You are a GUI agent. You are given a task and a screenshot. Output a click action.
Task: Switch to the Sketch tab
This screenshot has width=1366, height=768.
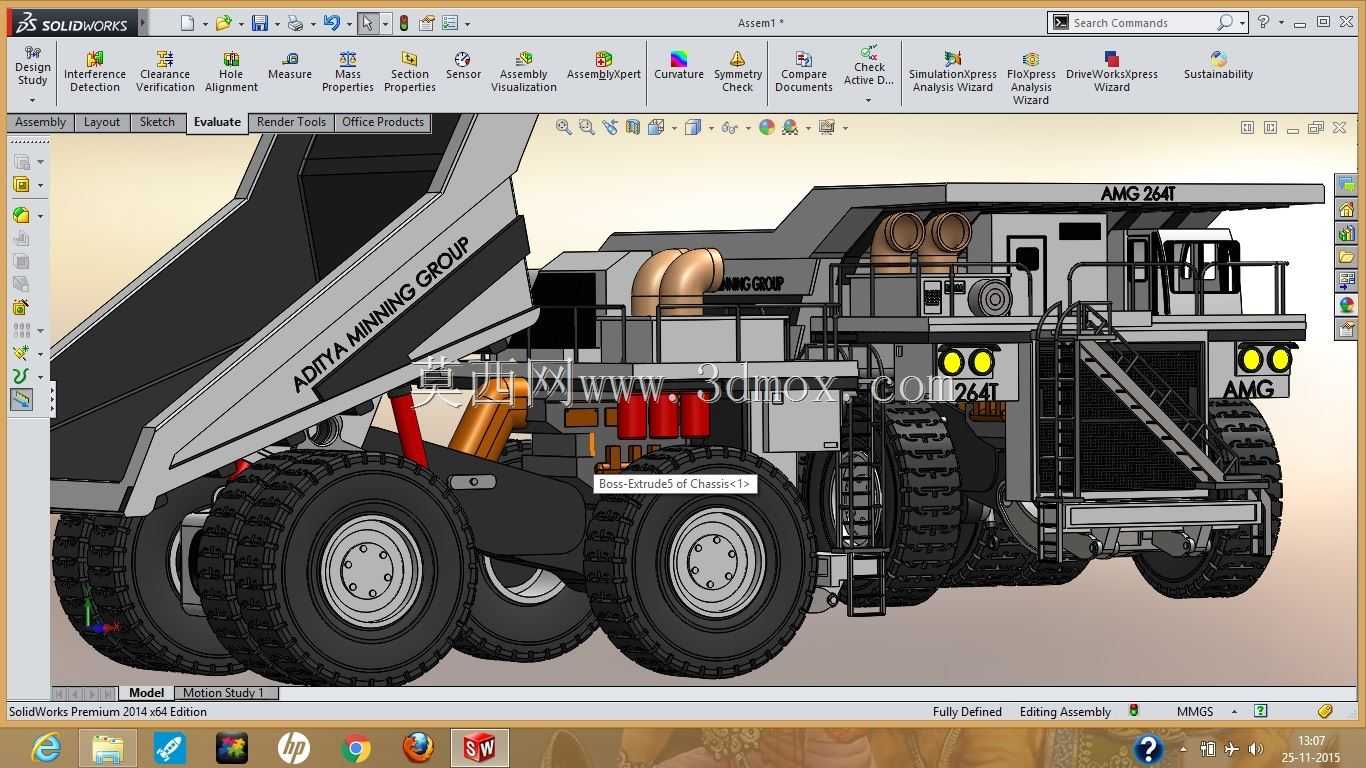(157, 122)
